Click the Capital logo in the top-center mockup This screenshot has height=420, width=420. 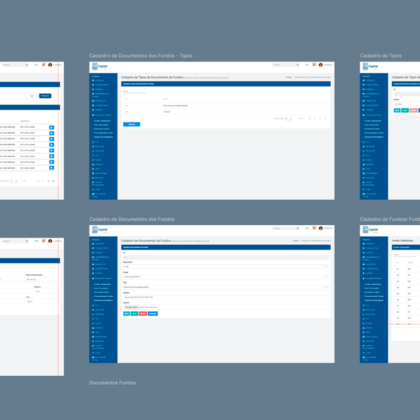click(100, 67)
